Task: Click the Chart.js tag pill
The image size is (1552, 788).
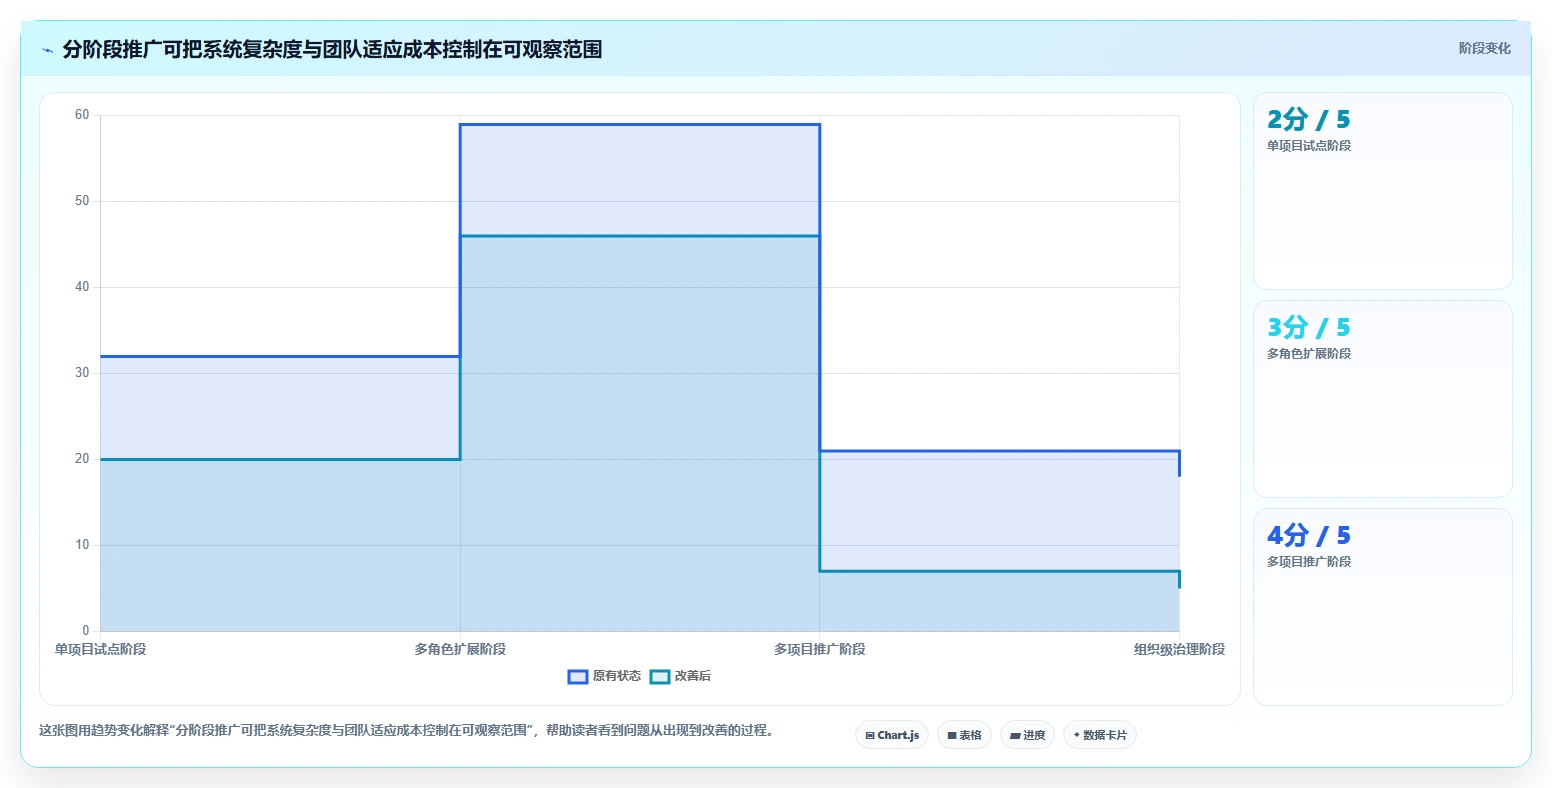Action: (x=892, y=735)
